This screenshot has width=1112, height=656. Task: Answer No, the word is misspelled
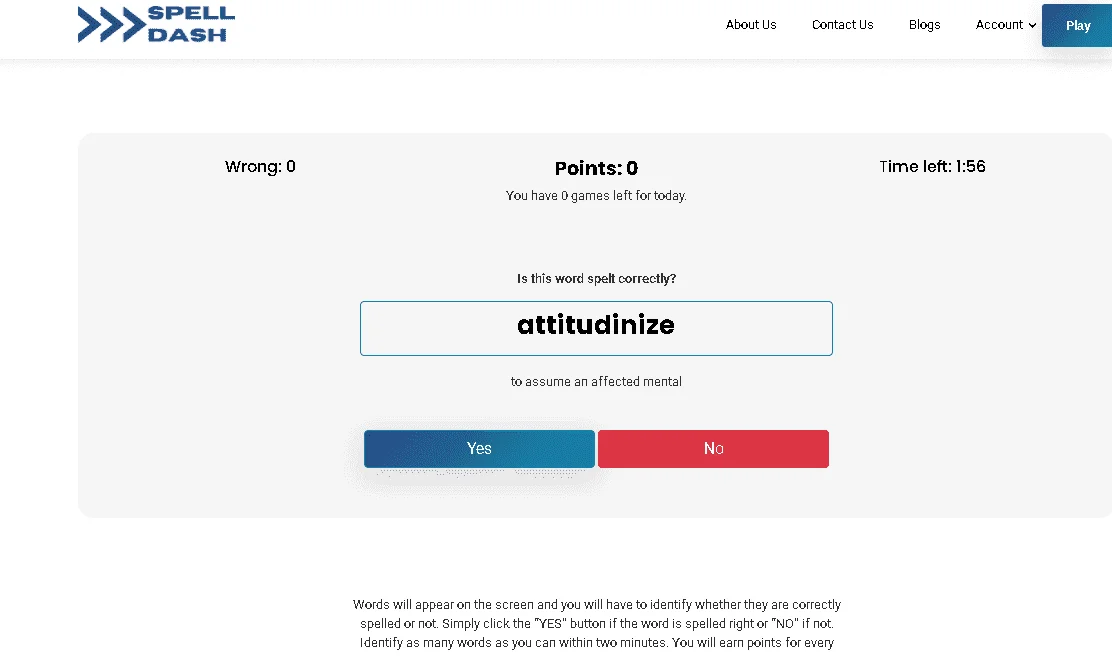coord(713,448)
